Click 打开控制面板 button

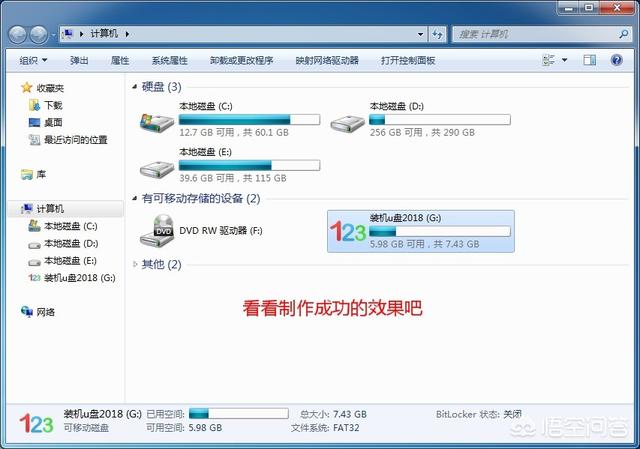click(408, 60)
